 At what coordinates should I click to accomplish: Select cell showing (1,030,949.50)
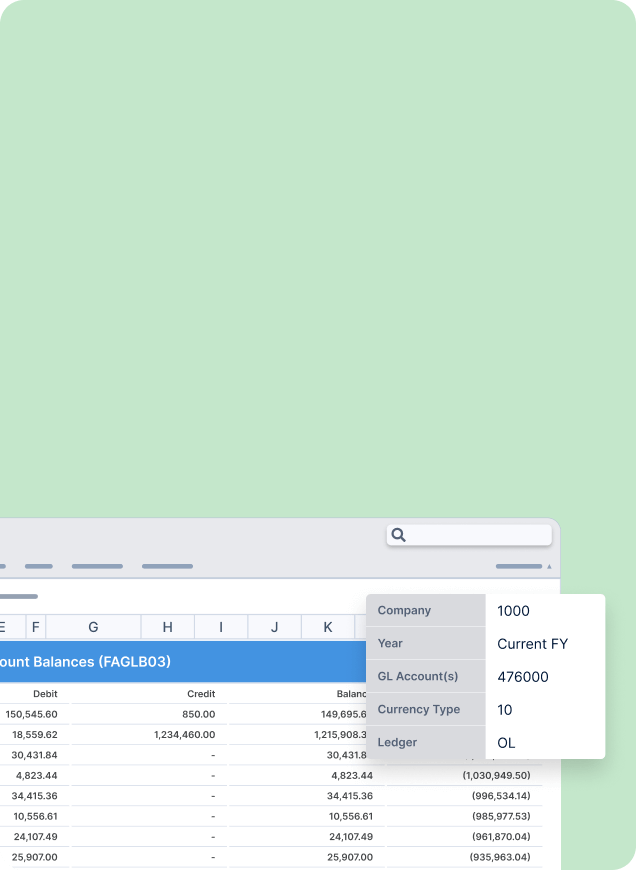click(496, 776)
